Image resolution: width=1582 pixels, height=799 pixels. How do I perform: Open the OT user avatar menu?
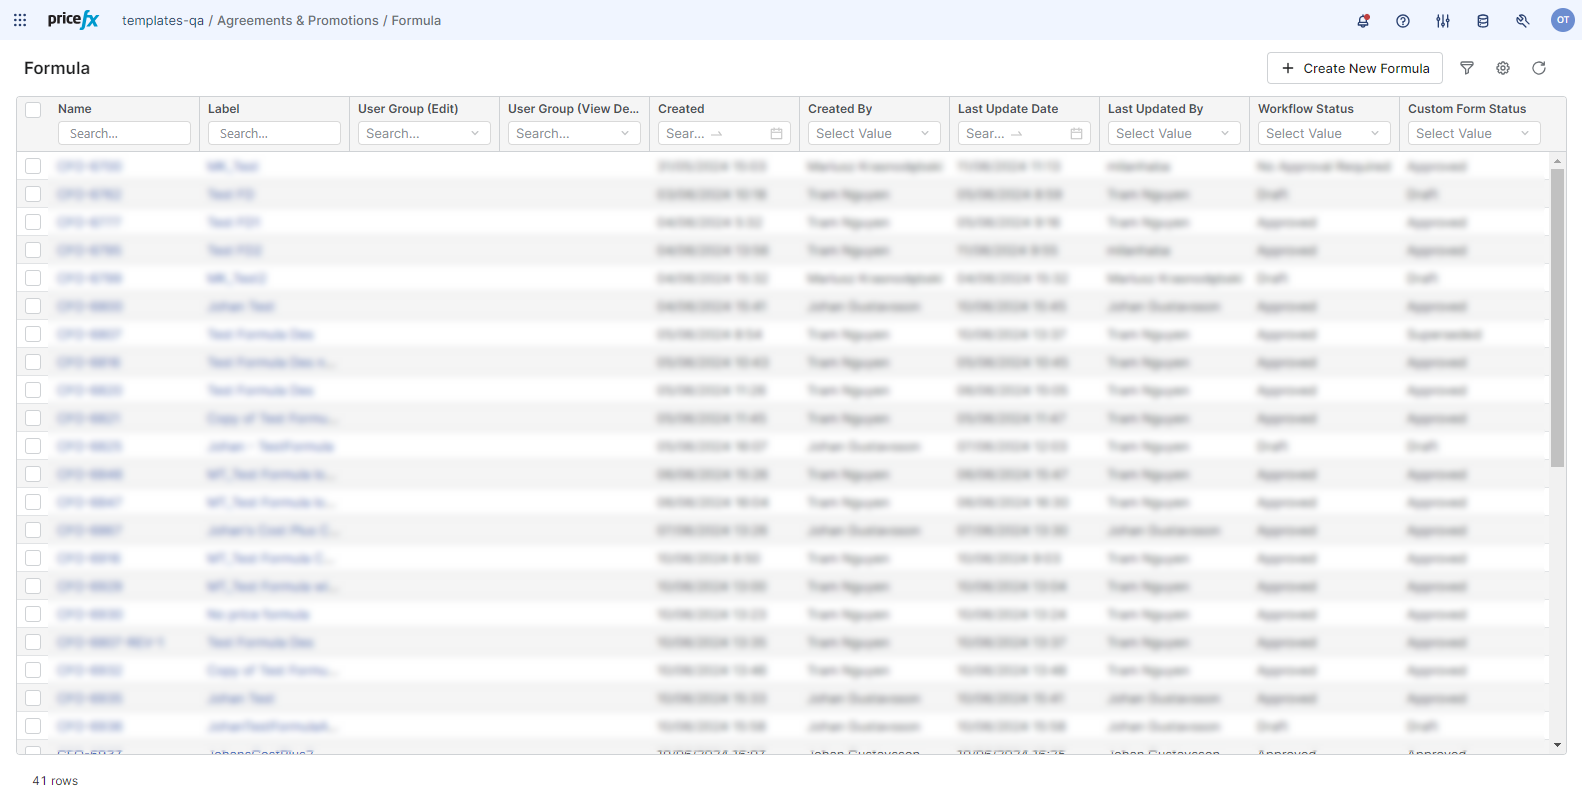click(x=1562, y=20)
